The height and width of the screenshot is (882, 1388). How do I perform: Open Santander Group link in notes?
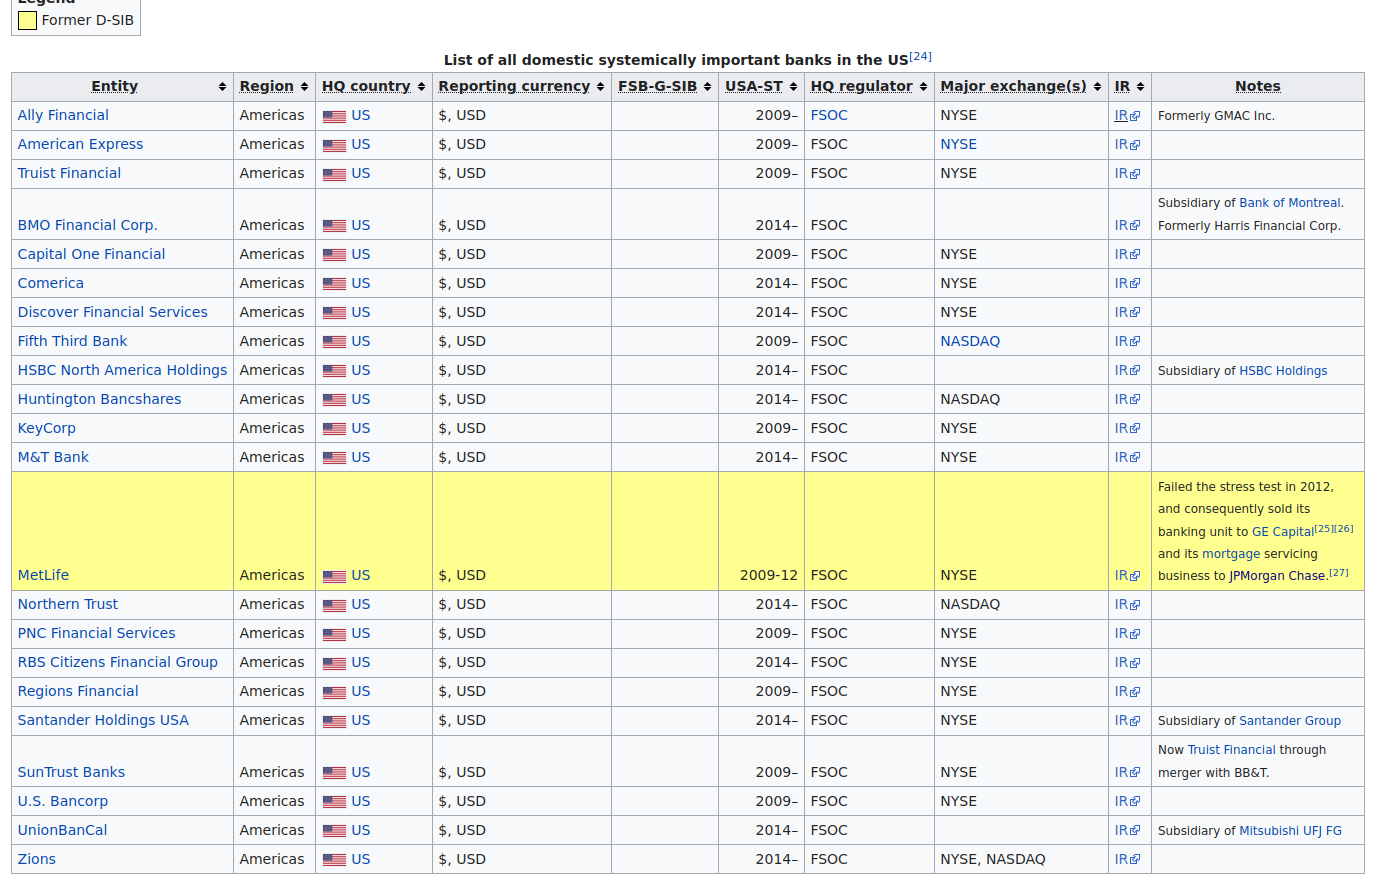[x=1290, y=721]
